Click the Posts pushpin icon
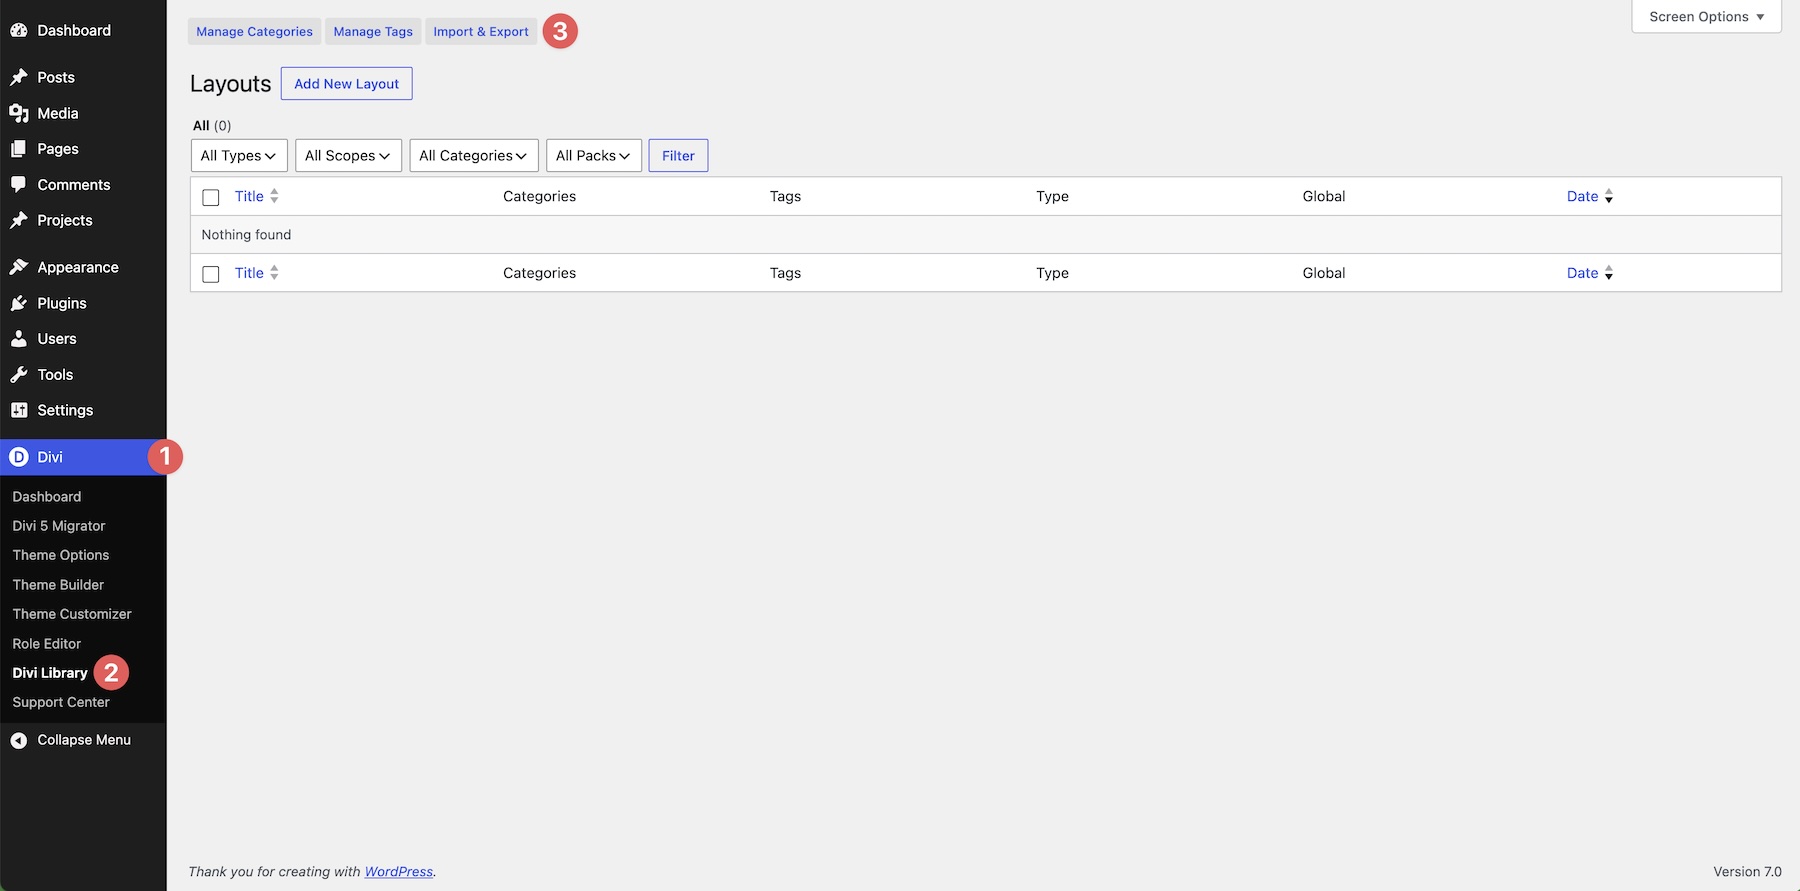The height and width of the screenshot is (891, 1800). pos(19,77)
